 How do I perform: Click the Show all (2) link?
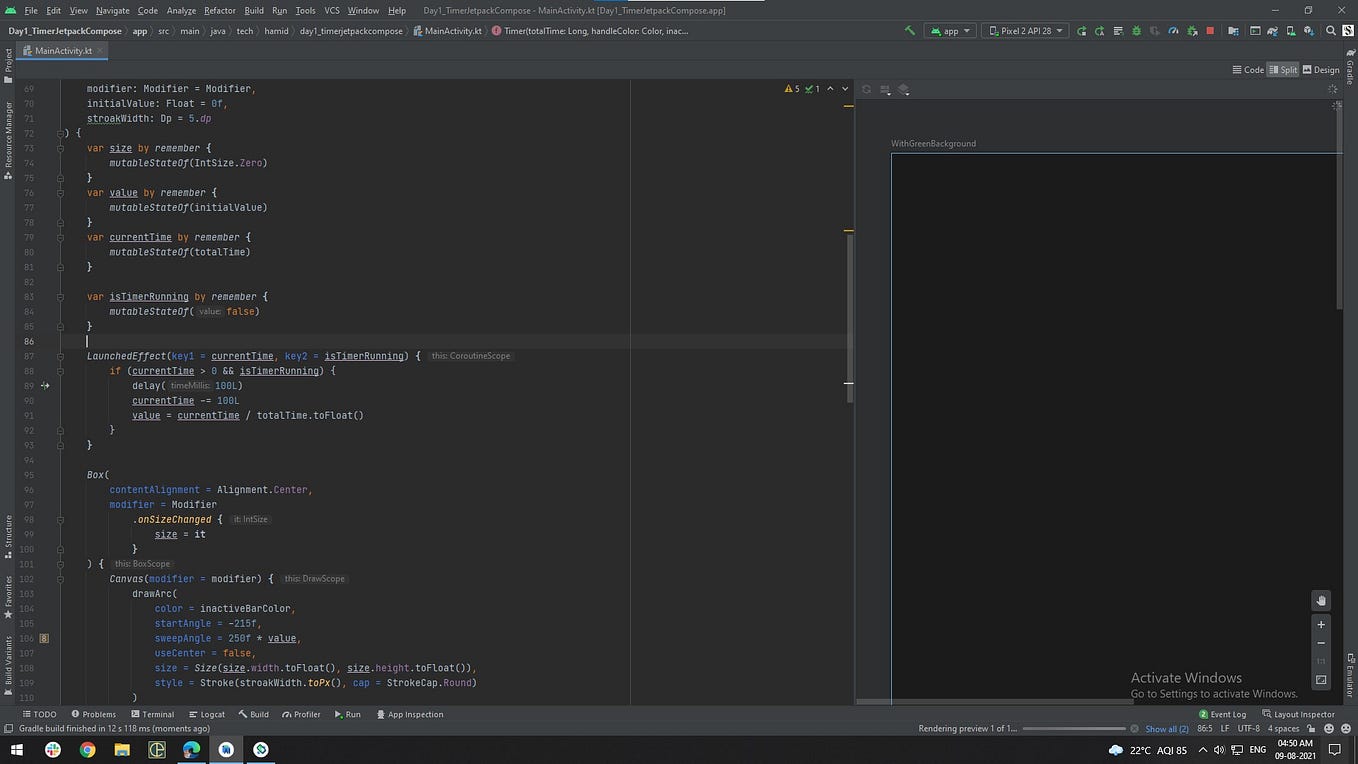click(x=1167, y=729)
